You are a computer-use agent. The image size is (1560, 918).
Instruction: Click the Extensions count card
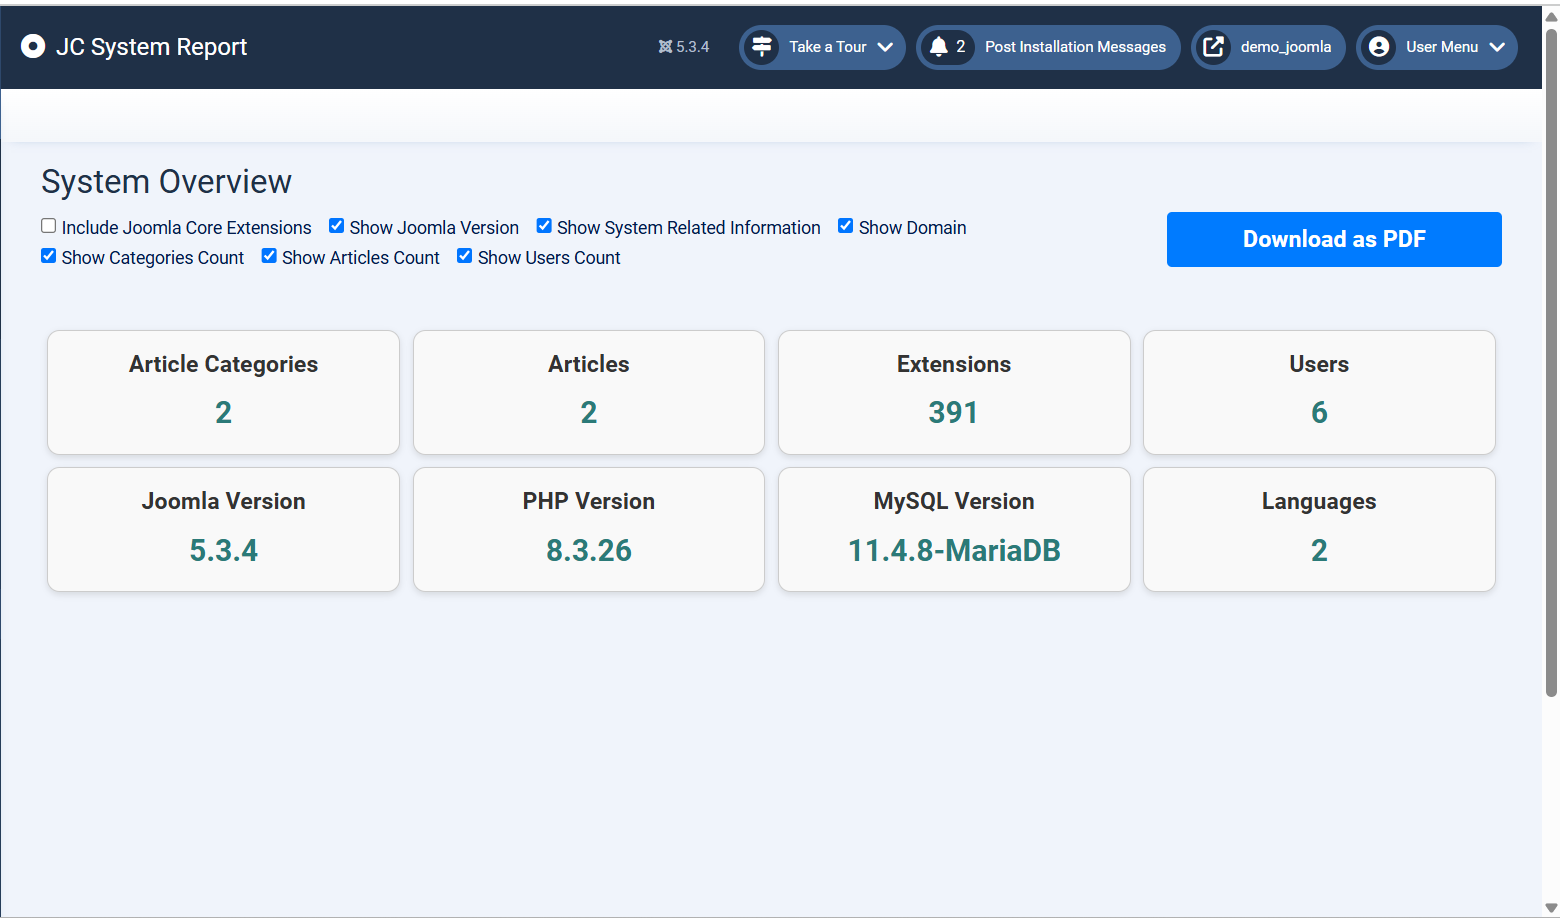click(954, 392)
